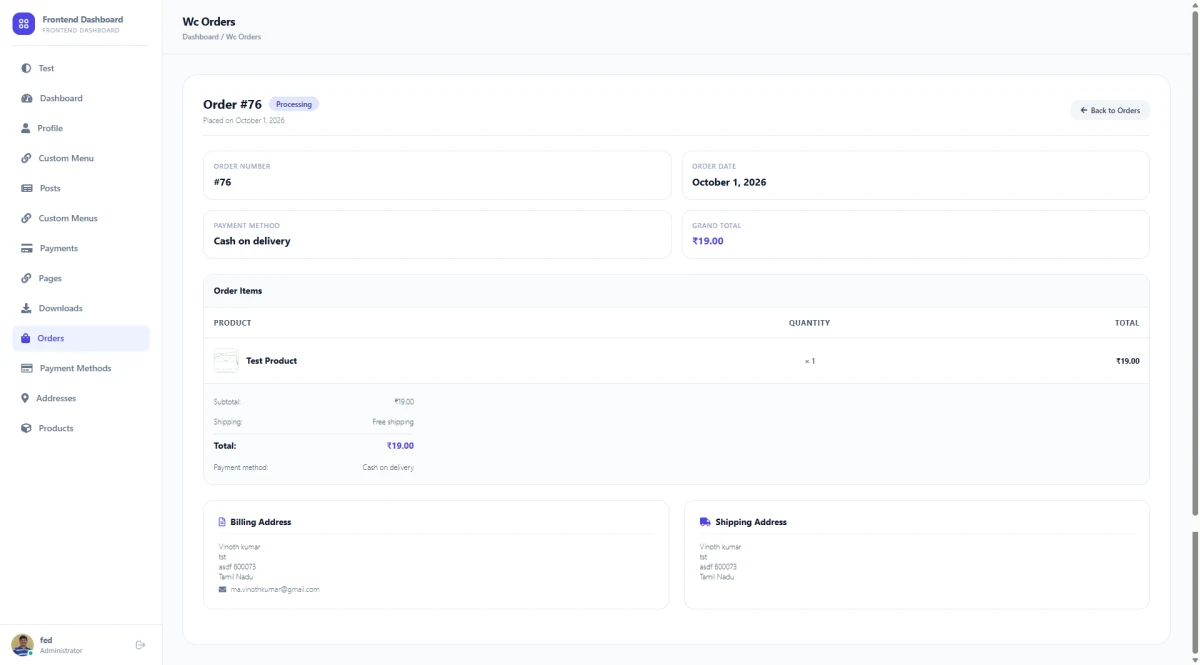Click the Addresses pin sidebar icon
This screenshot has height=665, width=1200.
25,398
